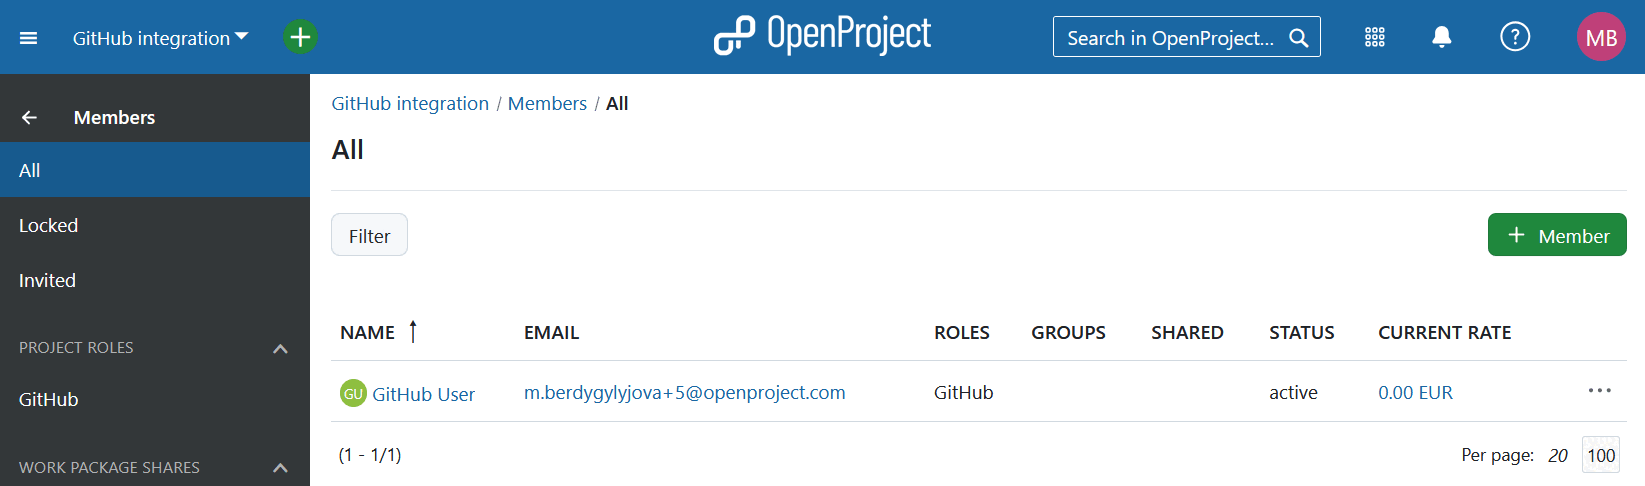Select Locked in the members sidebar

pos(48,226)
